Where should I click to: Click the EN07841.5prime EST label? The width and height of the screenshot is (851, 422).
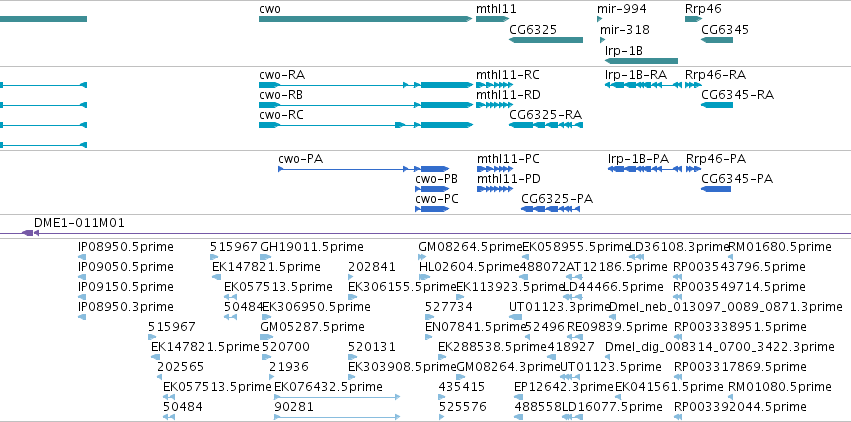[476, 327]
